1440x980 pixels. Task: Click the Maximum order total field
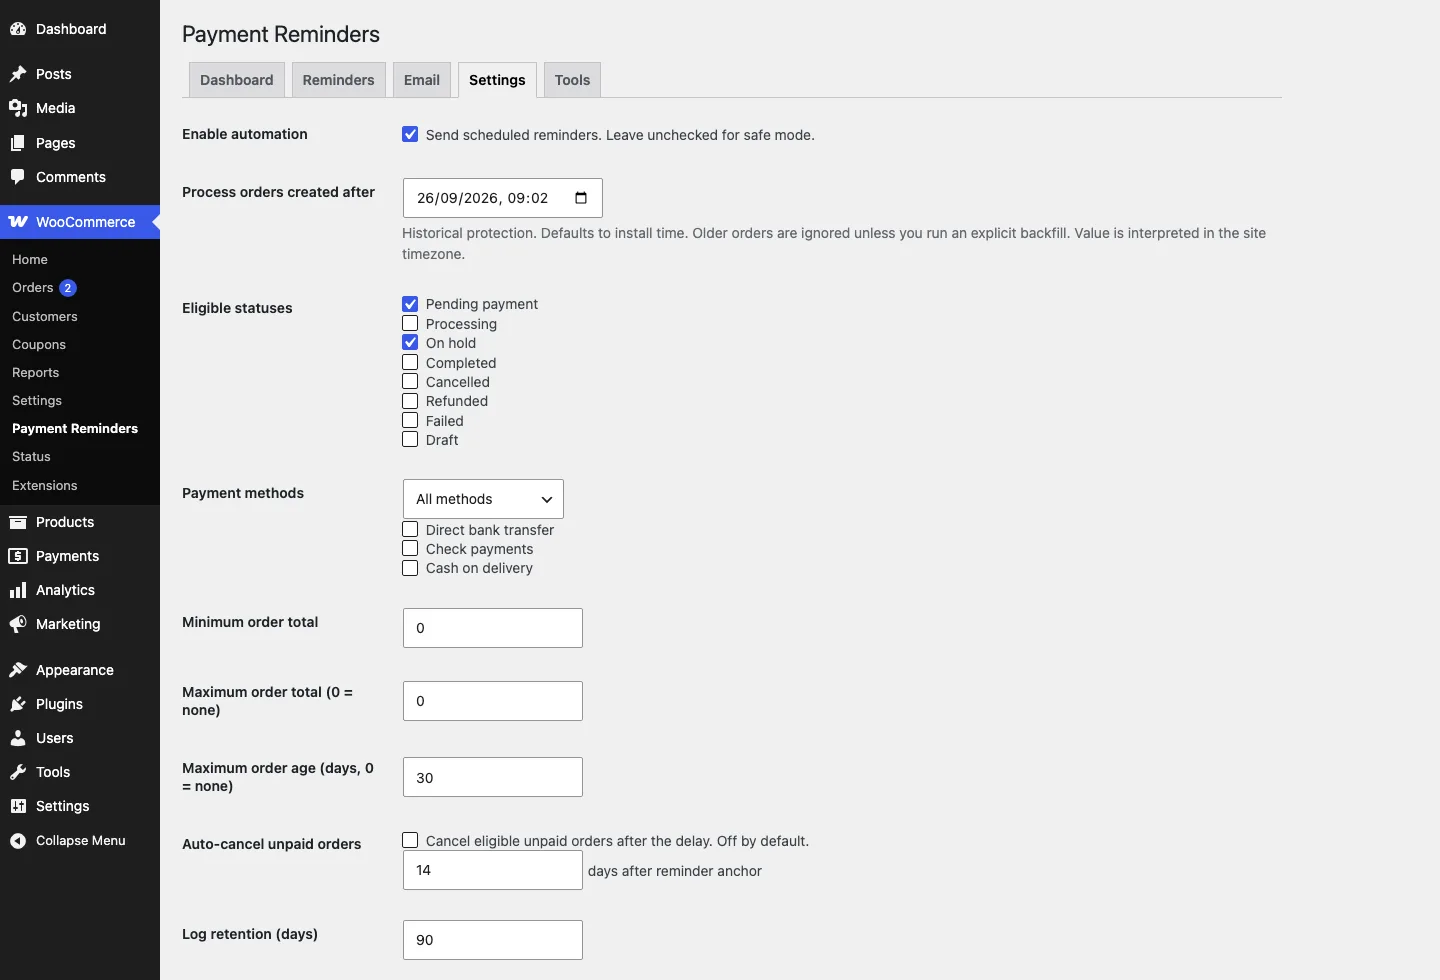click(x=493, y=701)
